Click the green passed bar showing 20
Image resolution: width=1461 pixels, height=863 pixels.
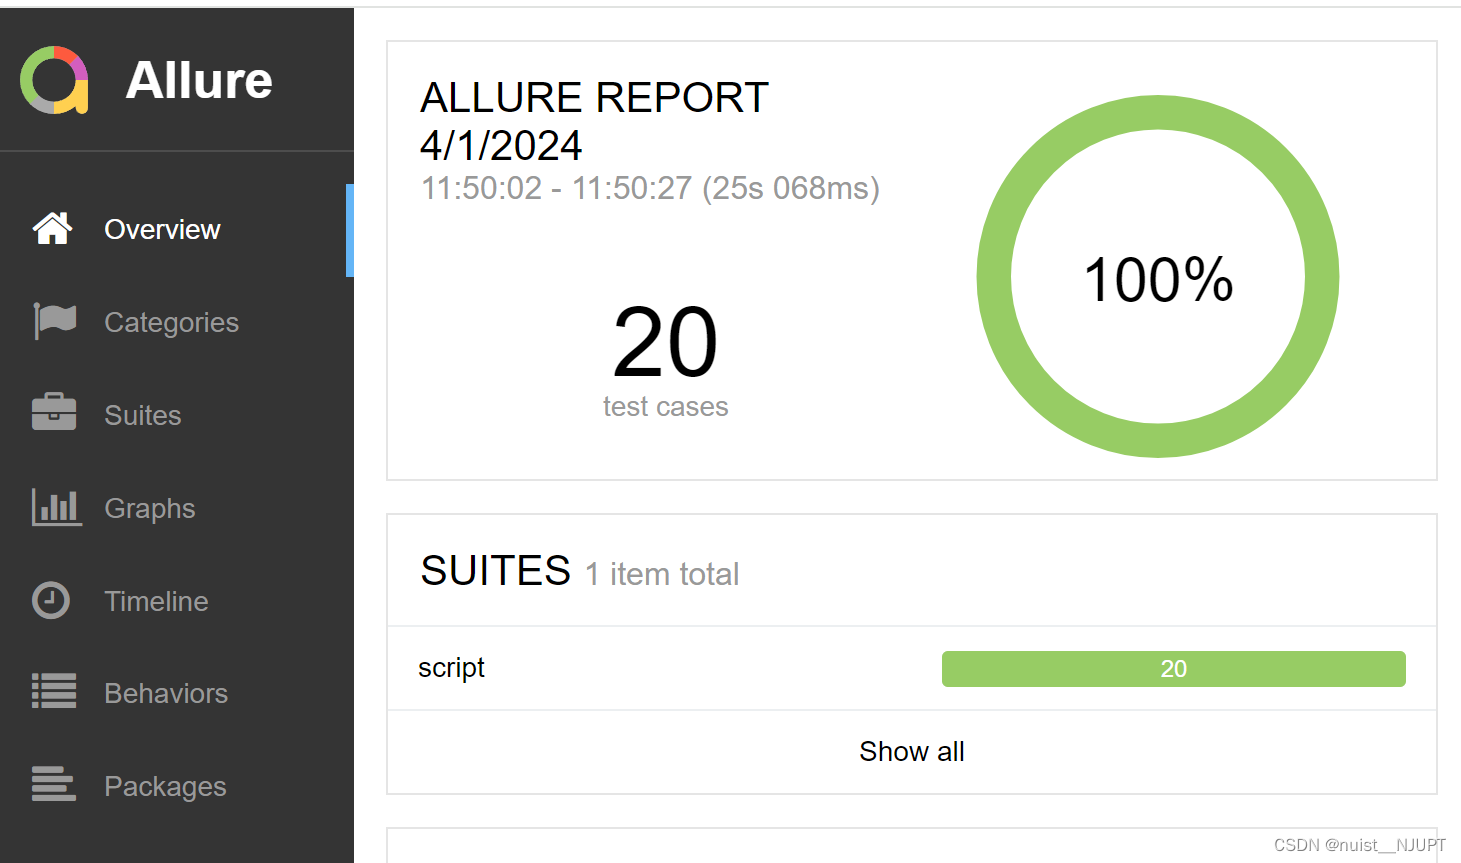(1173, 669)
